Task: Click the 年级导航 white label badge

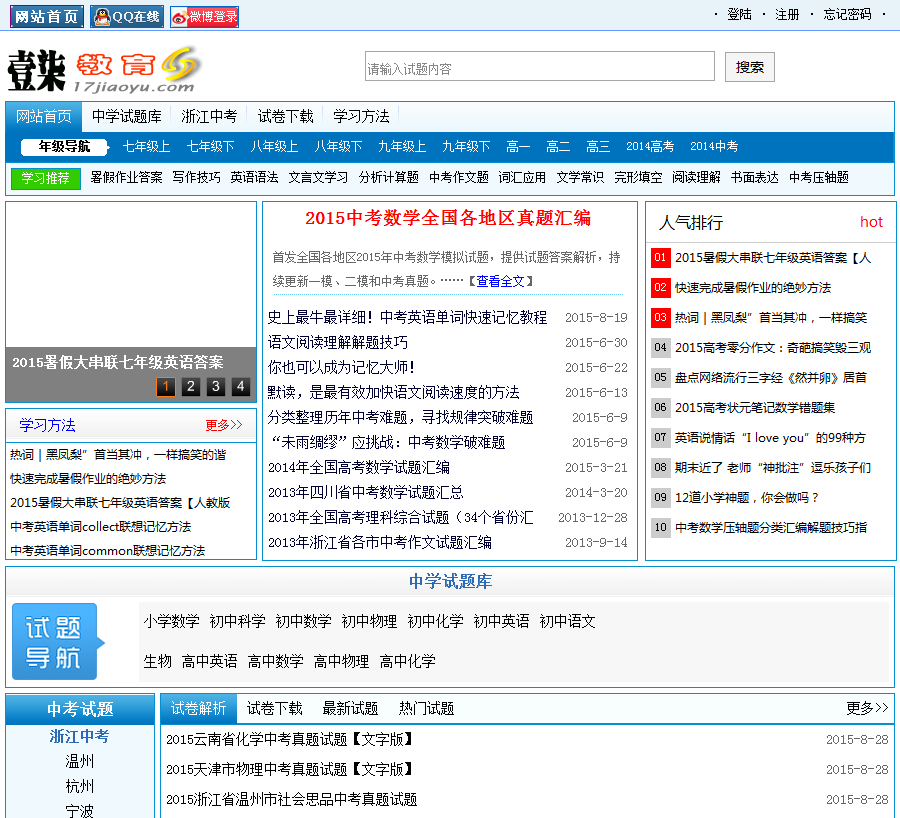Action: click(x=64, y=147)
